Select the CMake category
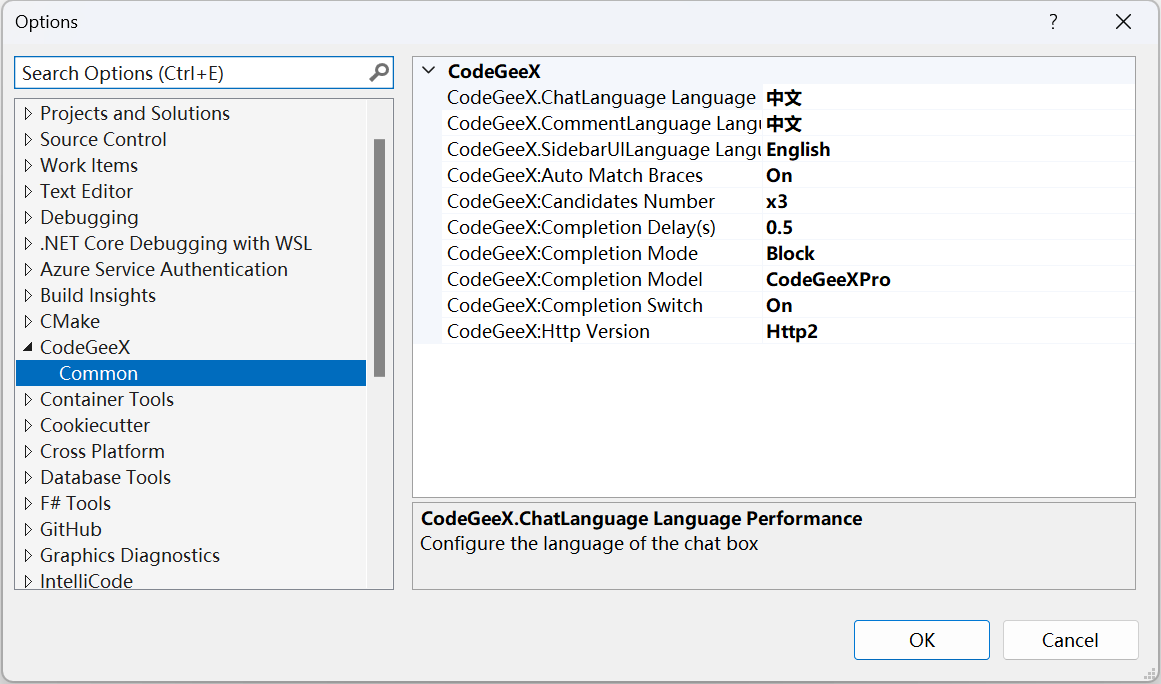 70,321
